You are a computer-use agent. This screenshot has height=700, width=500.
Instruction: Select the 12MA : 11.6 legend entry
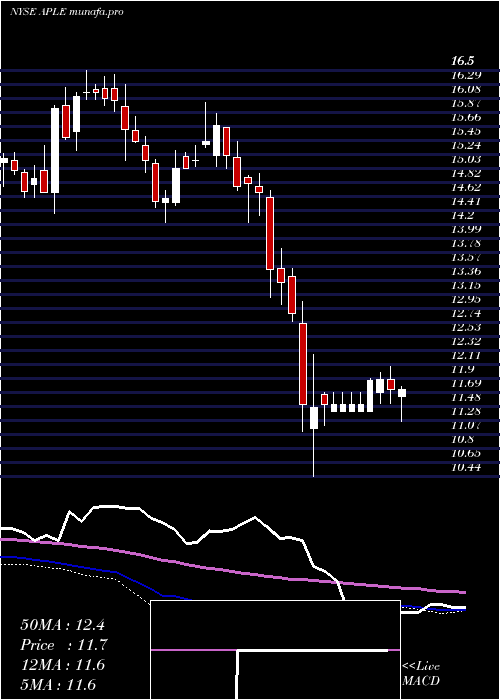pyautogui.click(x=62, y=664)
